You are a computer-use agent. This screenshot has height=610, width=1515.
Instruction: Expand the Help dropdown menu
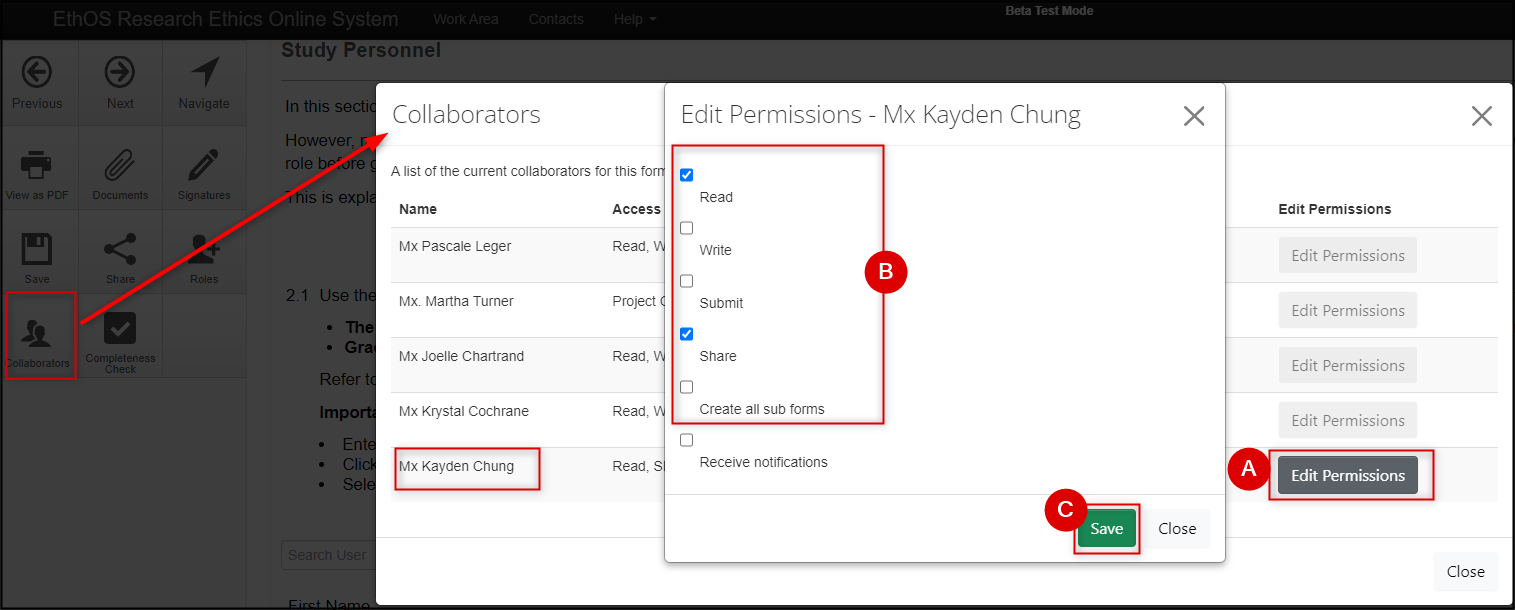pyautogui.click(x=635, y=19)
